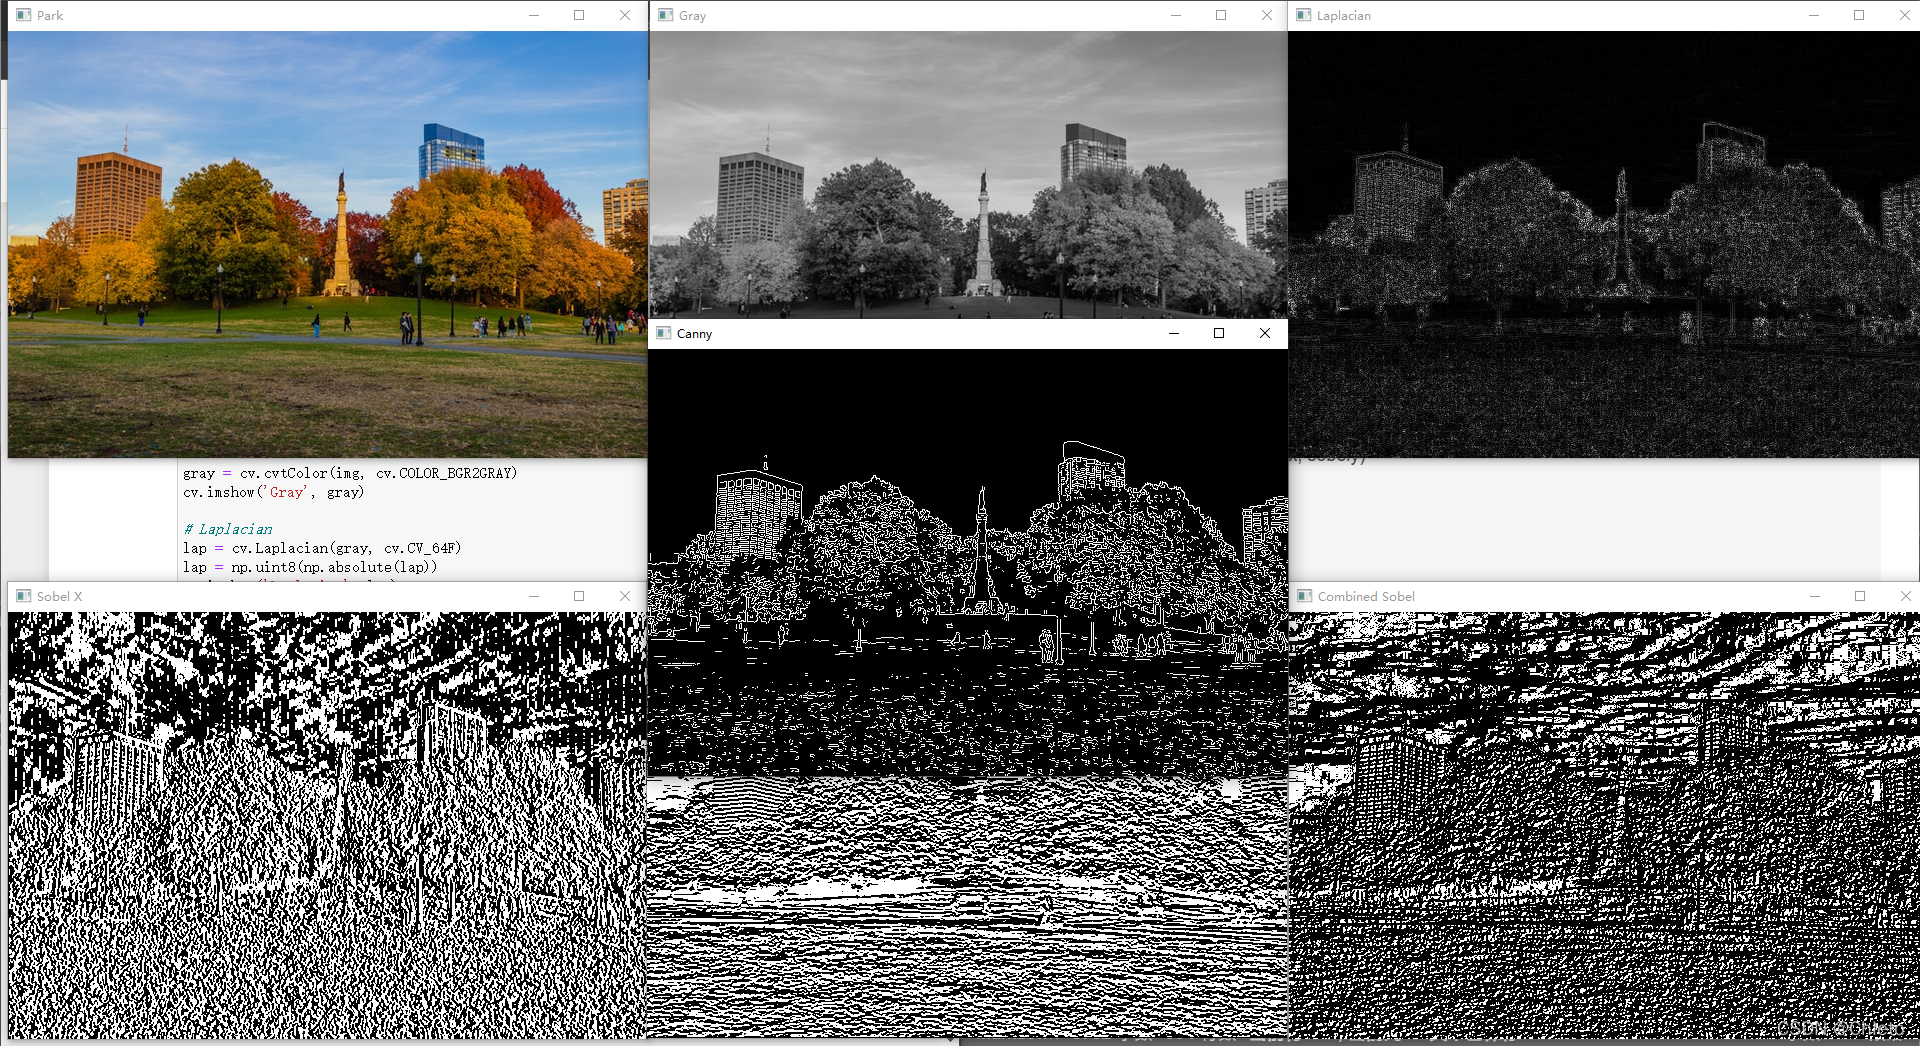Screen dimensions: 1920x1046
Task: Close the Gray window
Action: point(1267,15)
